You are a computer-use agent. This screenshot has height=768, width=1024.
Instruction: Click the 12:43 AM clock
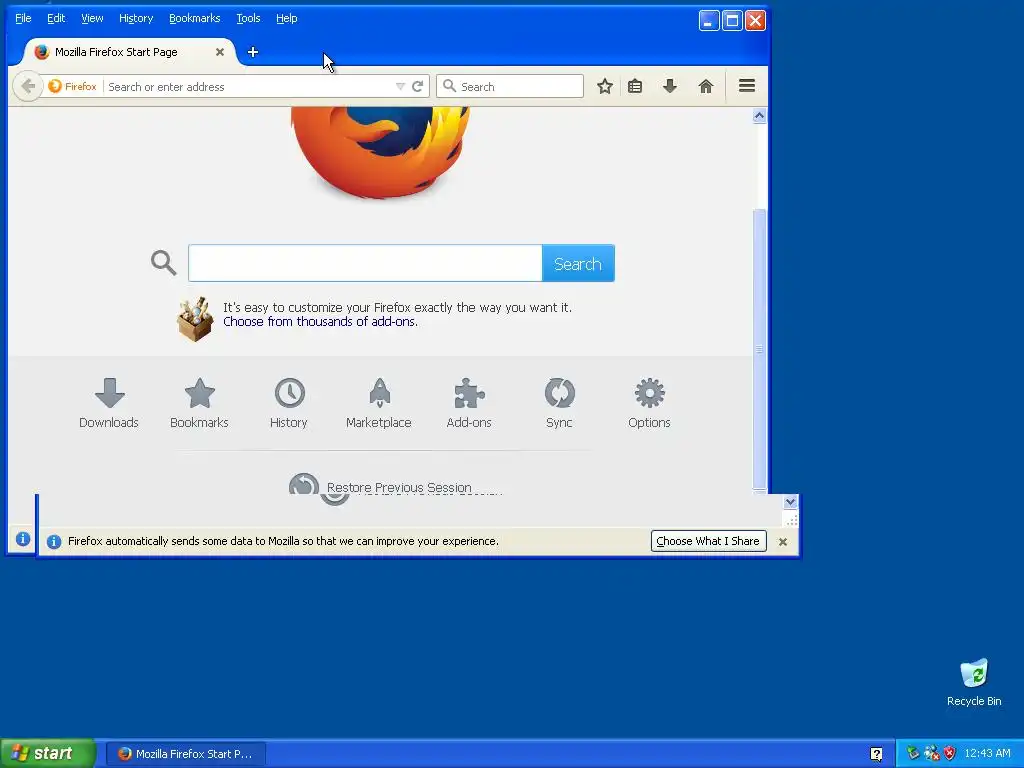[x=987, y=754]
